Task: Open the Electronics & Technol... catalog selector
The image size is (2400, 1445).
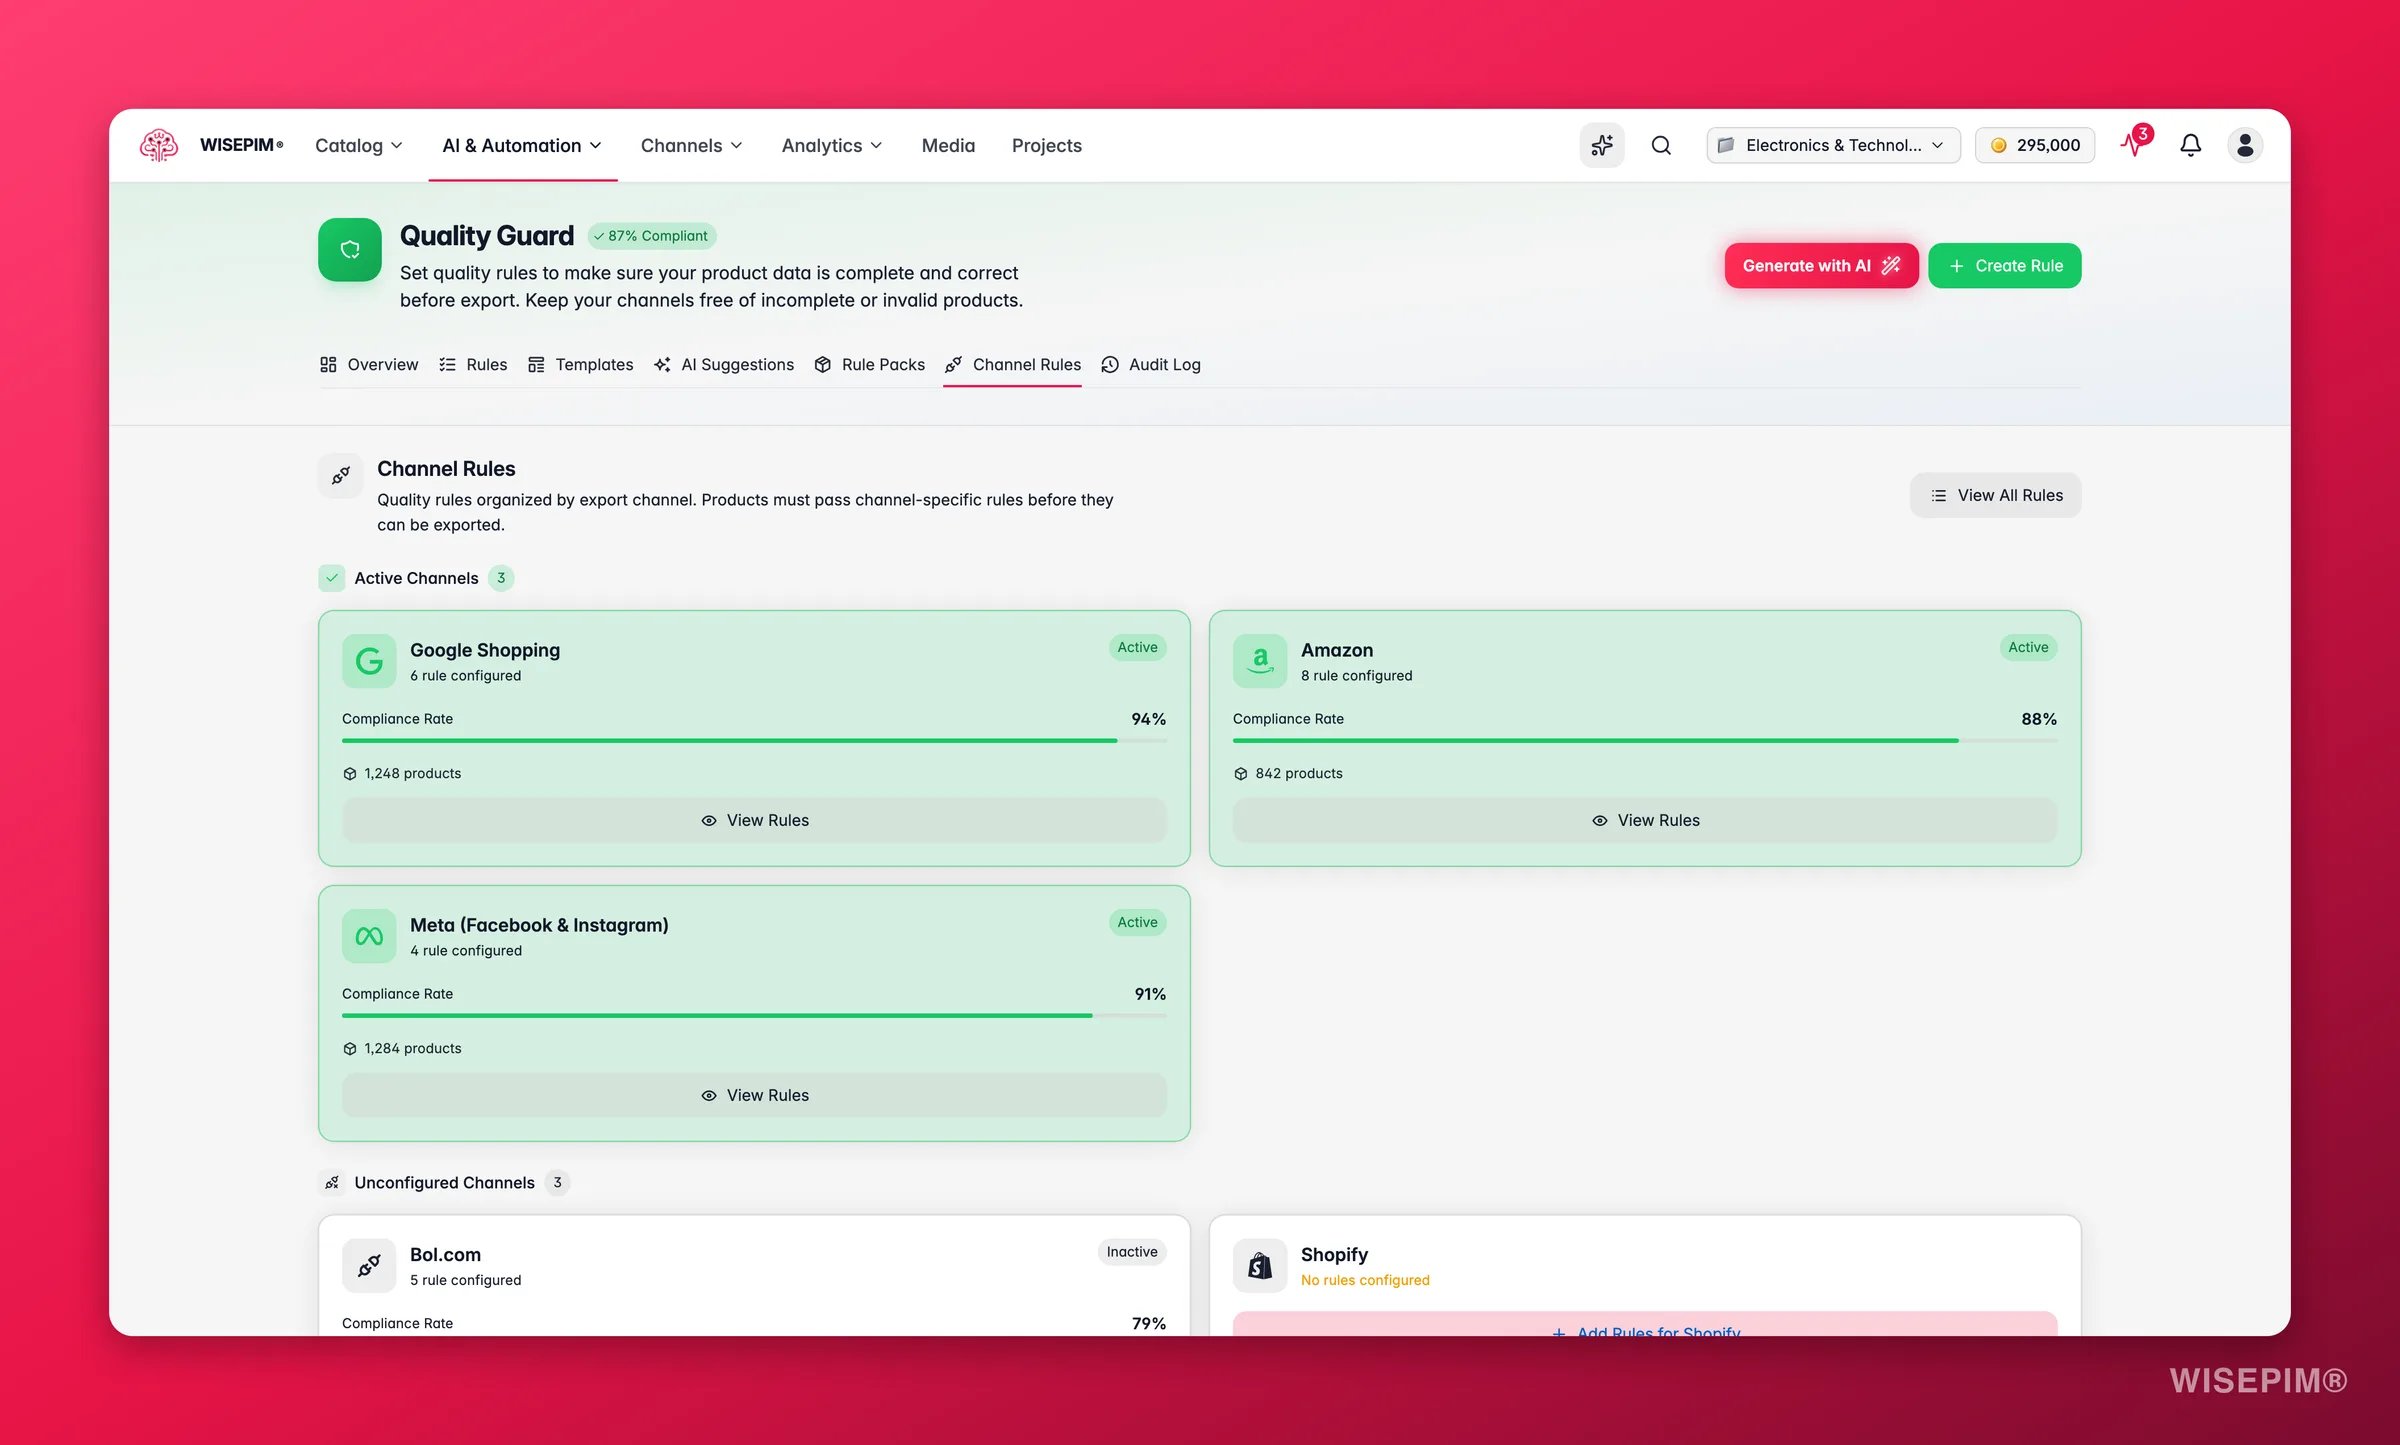Action: click(1833, 145)
